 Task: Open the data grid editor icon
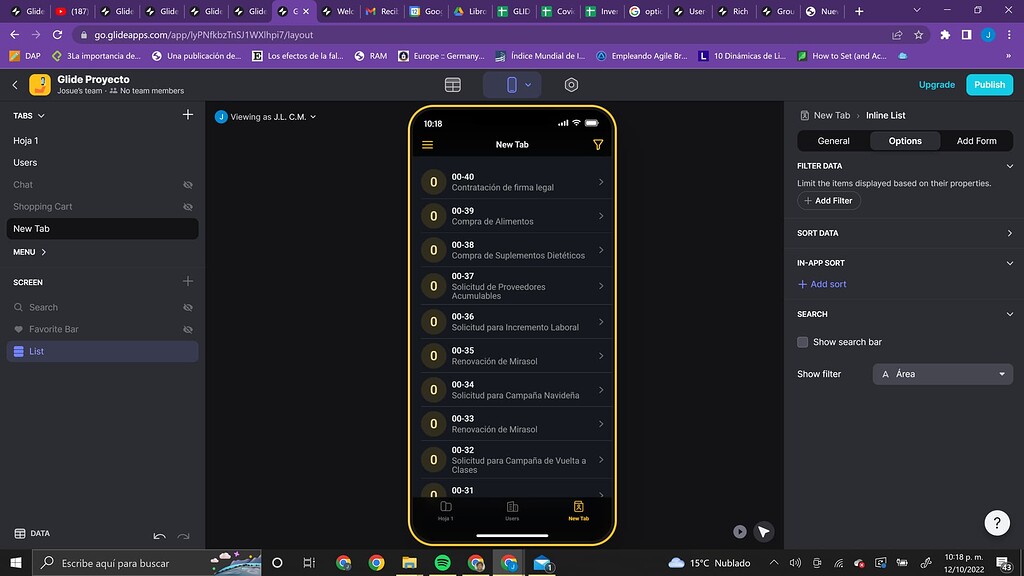pyautogui.click(x=453, y=84)
